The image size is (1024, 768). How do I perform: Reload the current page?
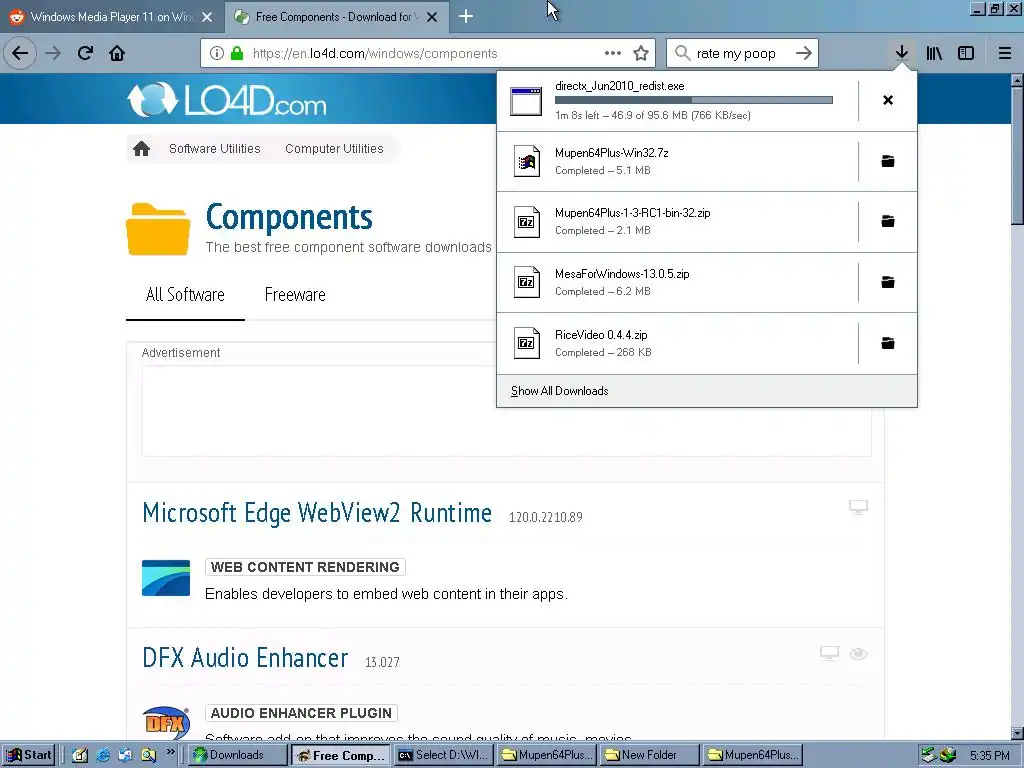click(85, 53)
